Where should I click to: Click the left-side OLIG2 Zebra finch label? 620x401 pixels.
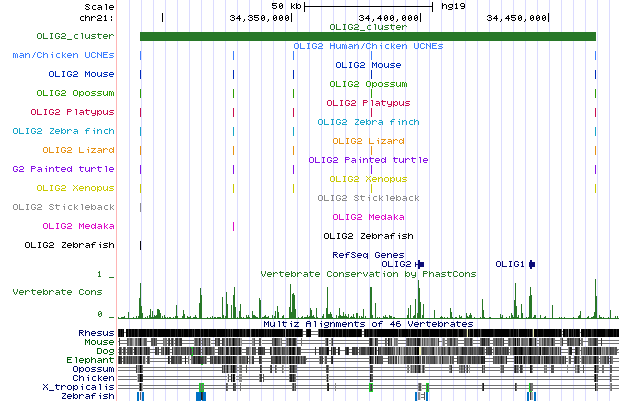[63, 131]
